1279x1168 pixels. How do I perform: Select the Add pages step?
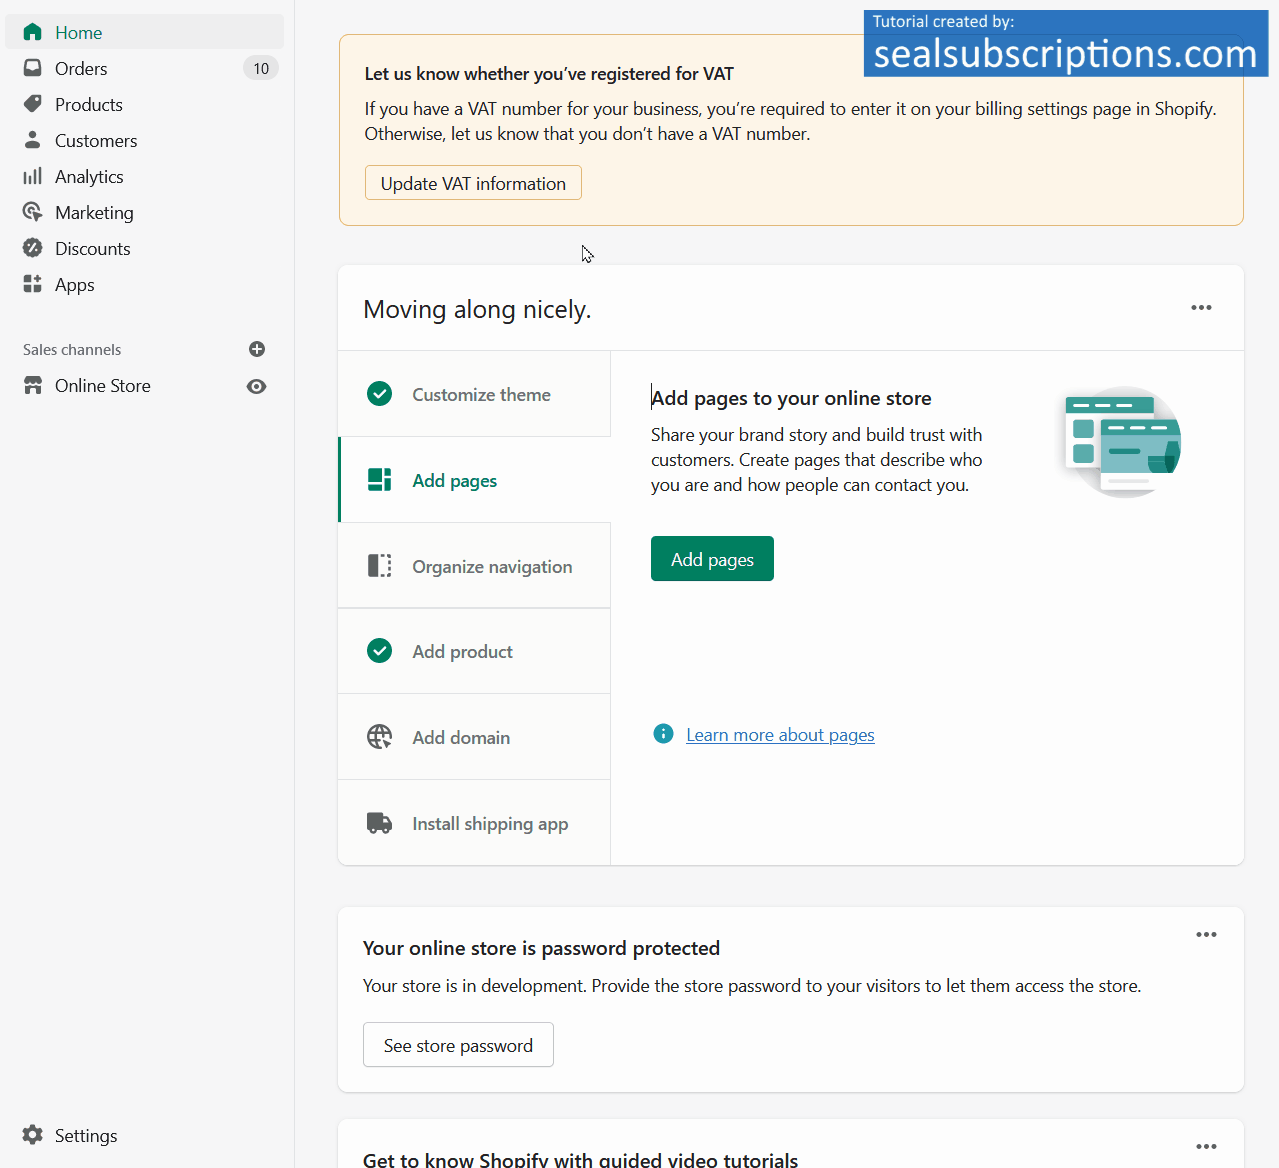[x=475, y=480]
